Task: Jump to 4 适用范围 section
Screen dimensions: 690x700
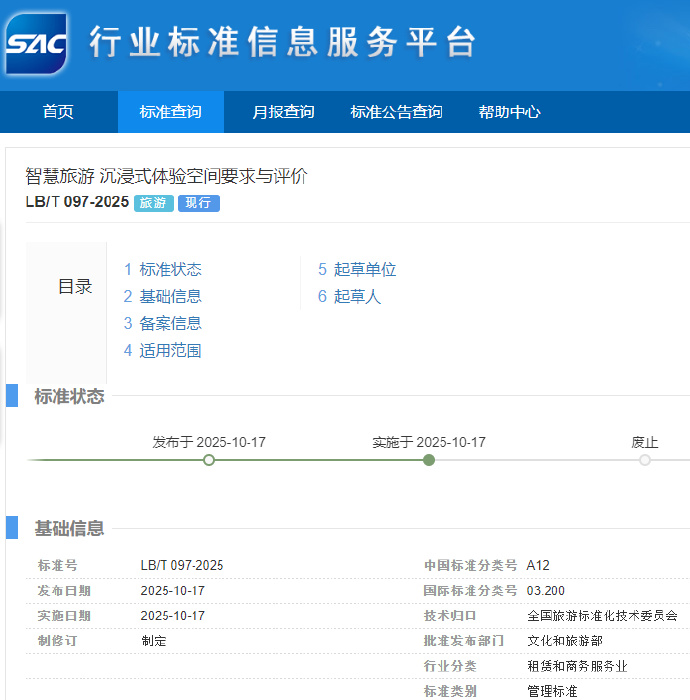Action: coord(163,350)
